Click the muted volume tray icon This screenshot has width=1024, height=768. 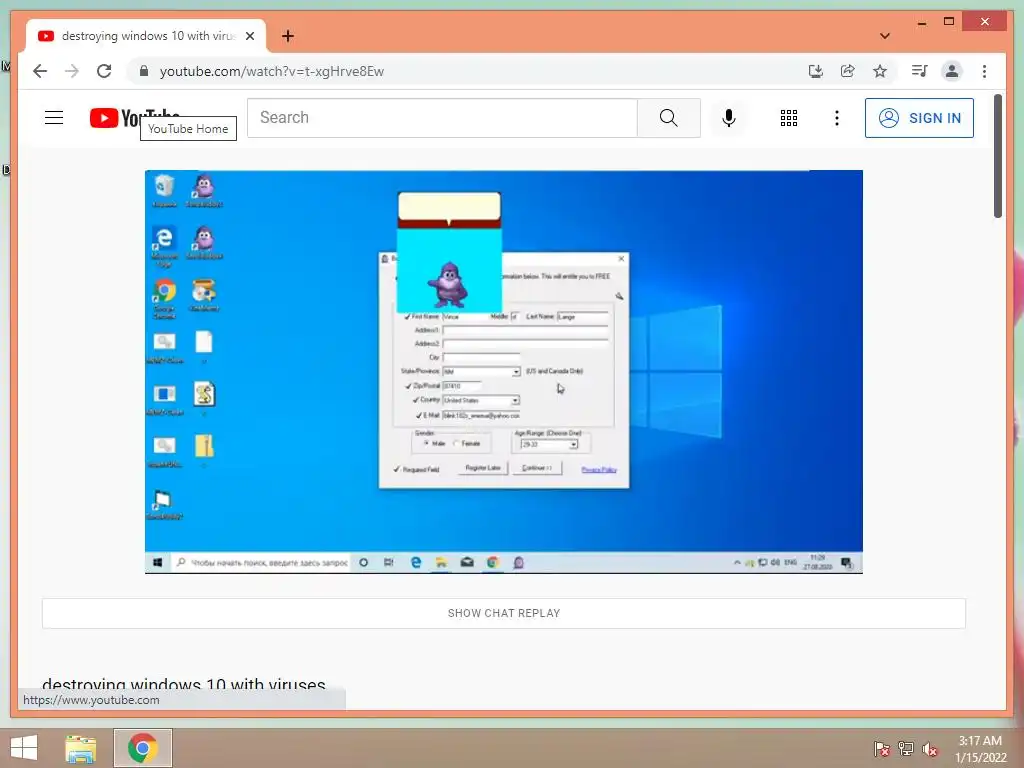(930, 748)
